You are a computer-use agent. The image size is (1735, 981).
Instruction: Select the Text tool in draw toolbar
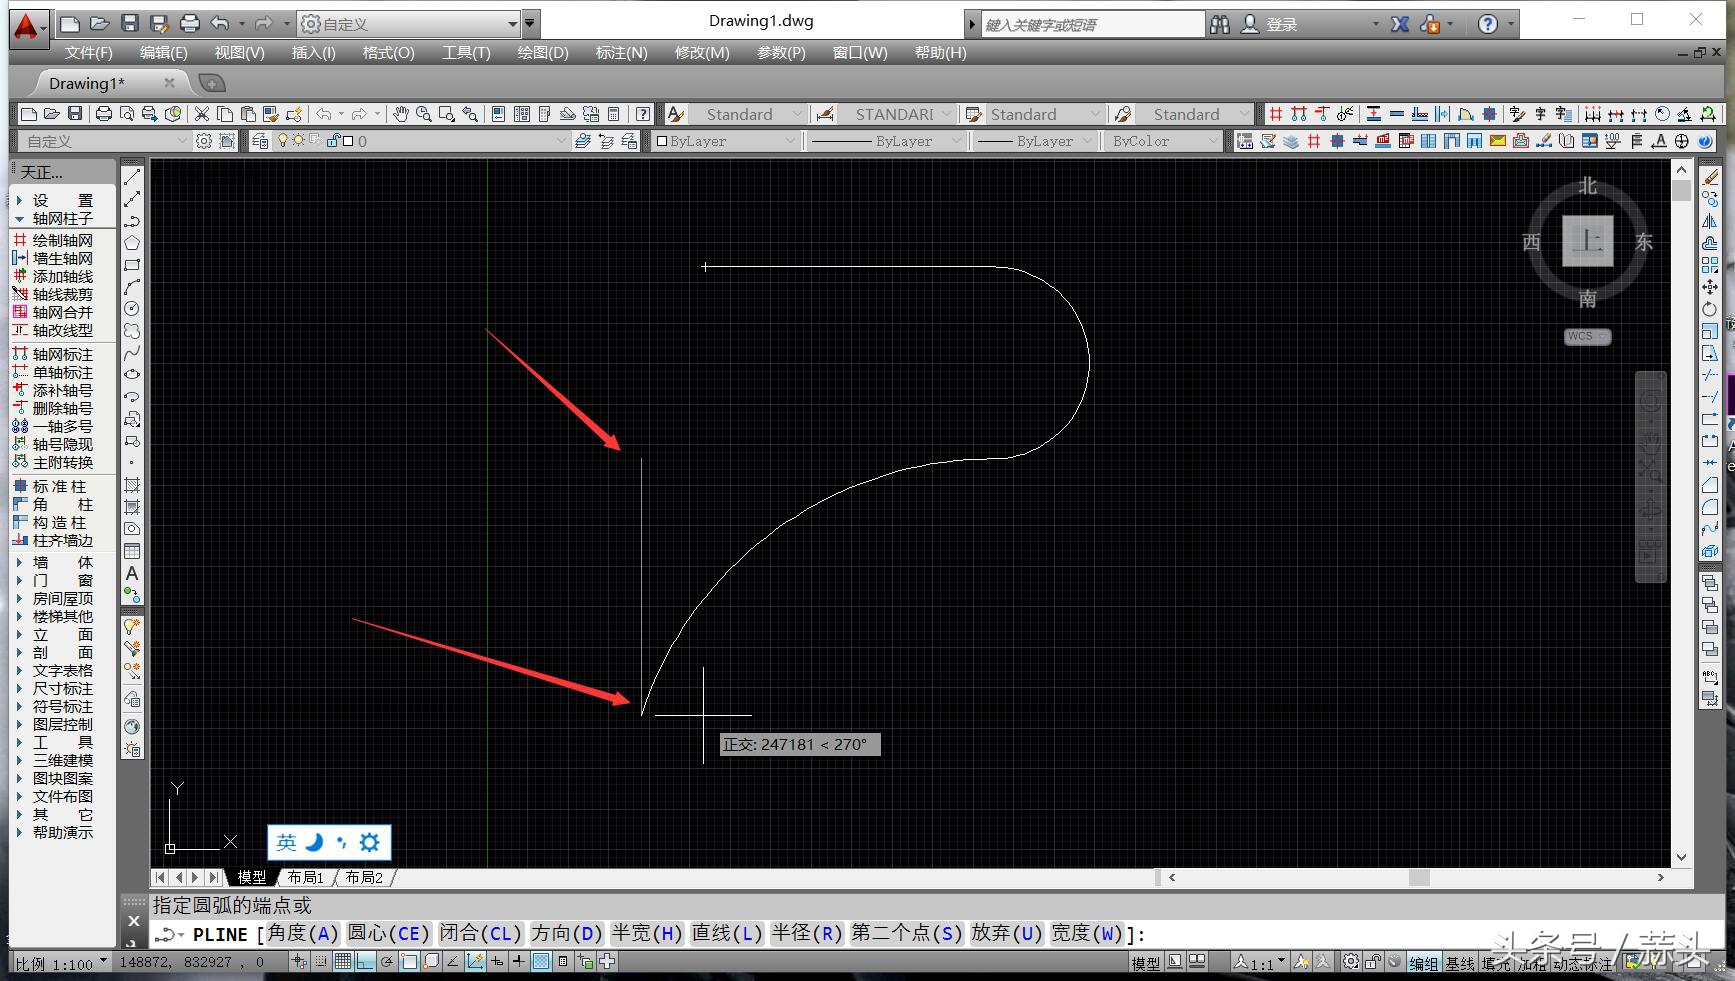click(x=131, y=574)
